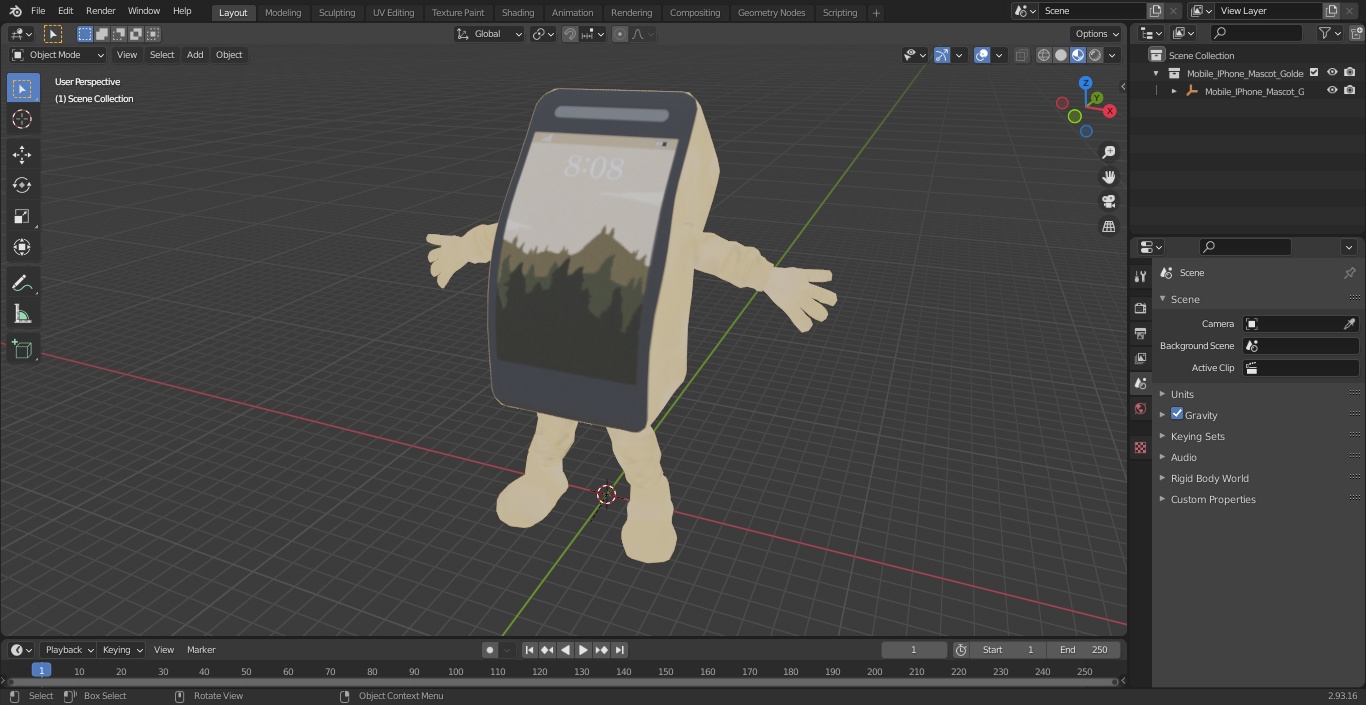Click the current frame number field
Screen dimensions: 1366x705
pos(914,650)
